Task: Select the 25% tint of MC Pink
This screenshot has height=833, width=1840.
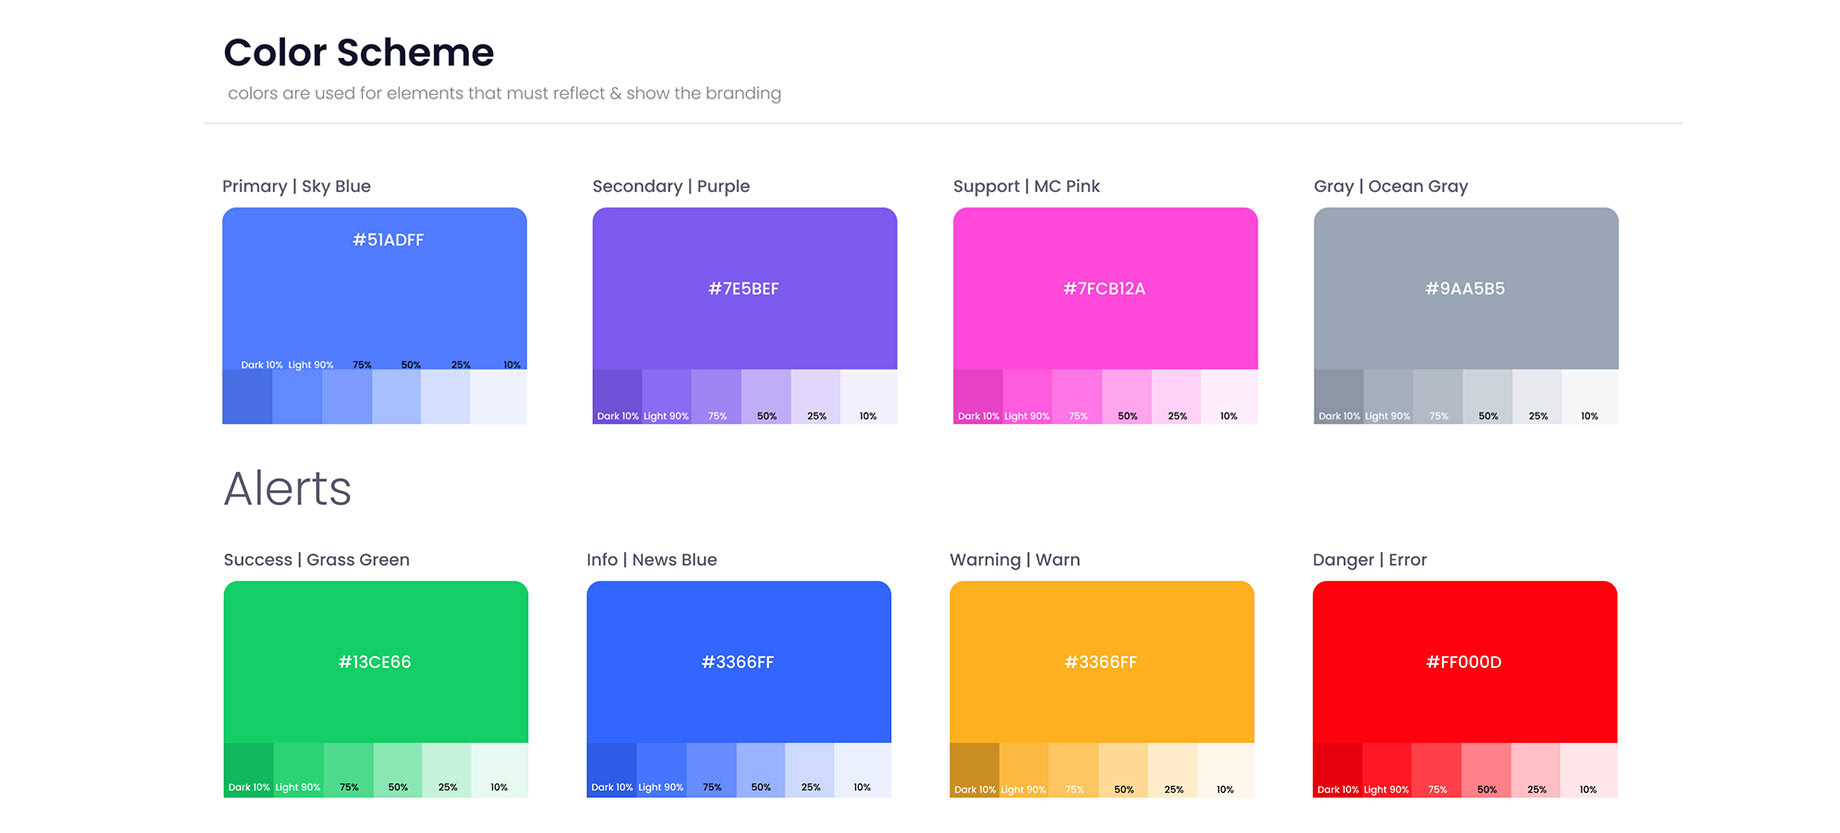Action: point(1176,397)
